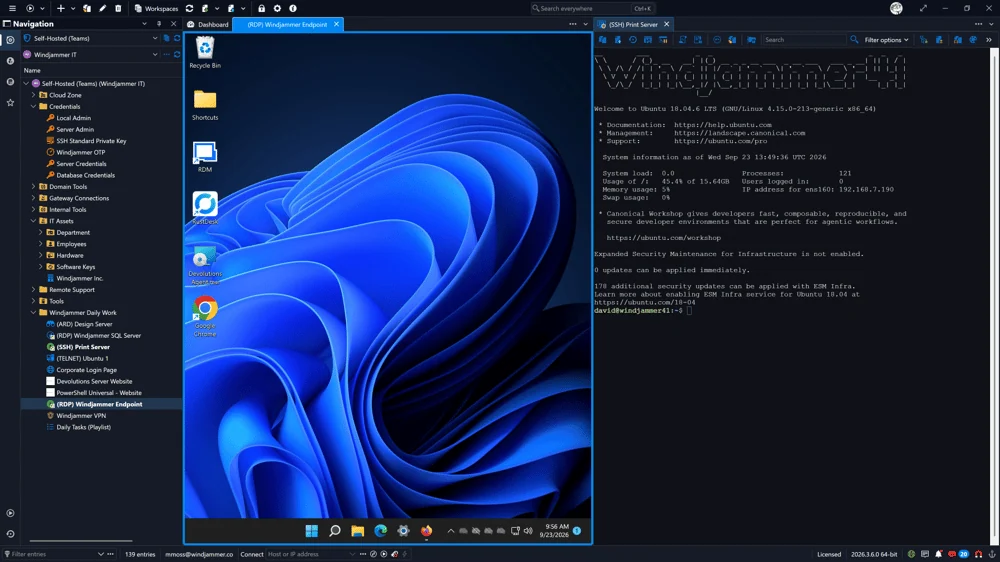Expand the Domain Tools folder

(x=34, y=187)
